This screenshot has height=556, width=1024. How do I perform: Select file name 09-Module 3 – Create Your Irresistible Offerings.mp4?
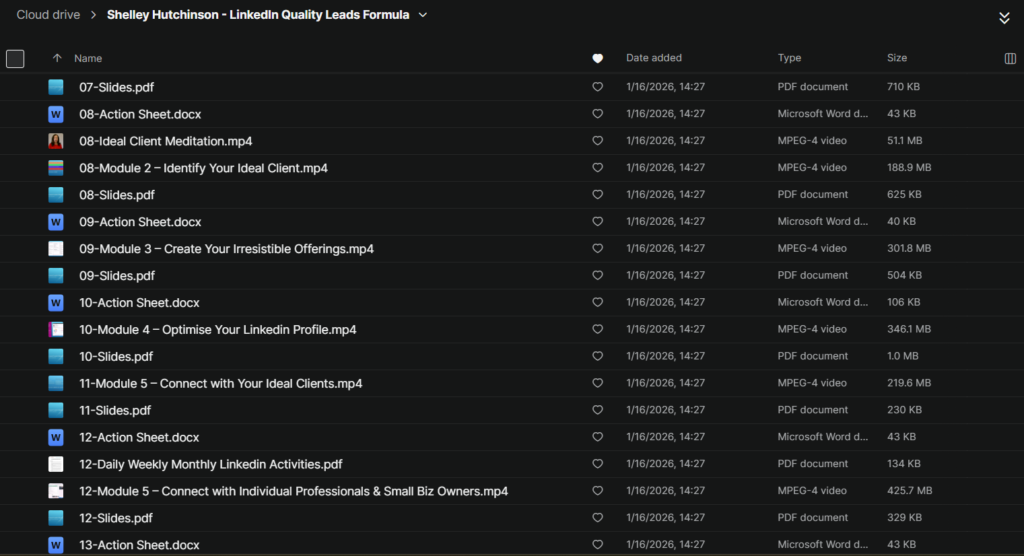(227, 249)
